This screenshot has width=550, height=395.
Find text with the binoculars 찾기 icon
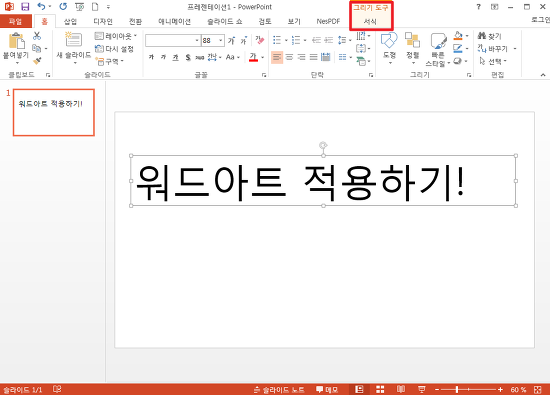pyautogui.click(x=490, y=36)
